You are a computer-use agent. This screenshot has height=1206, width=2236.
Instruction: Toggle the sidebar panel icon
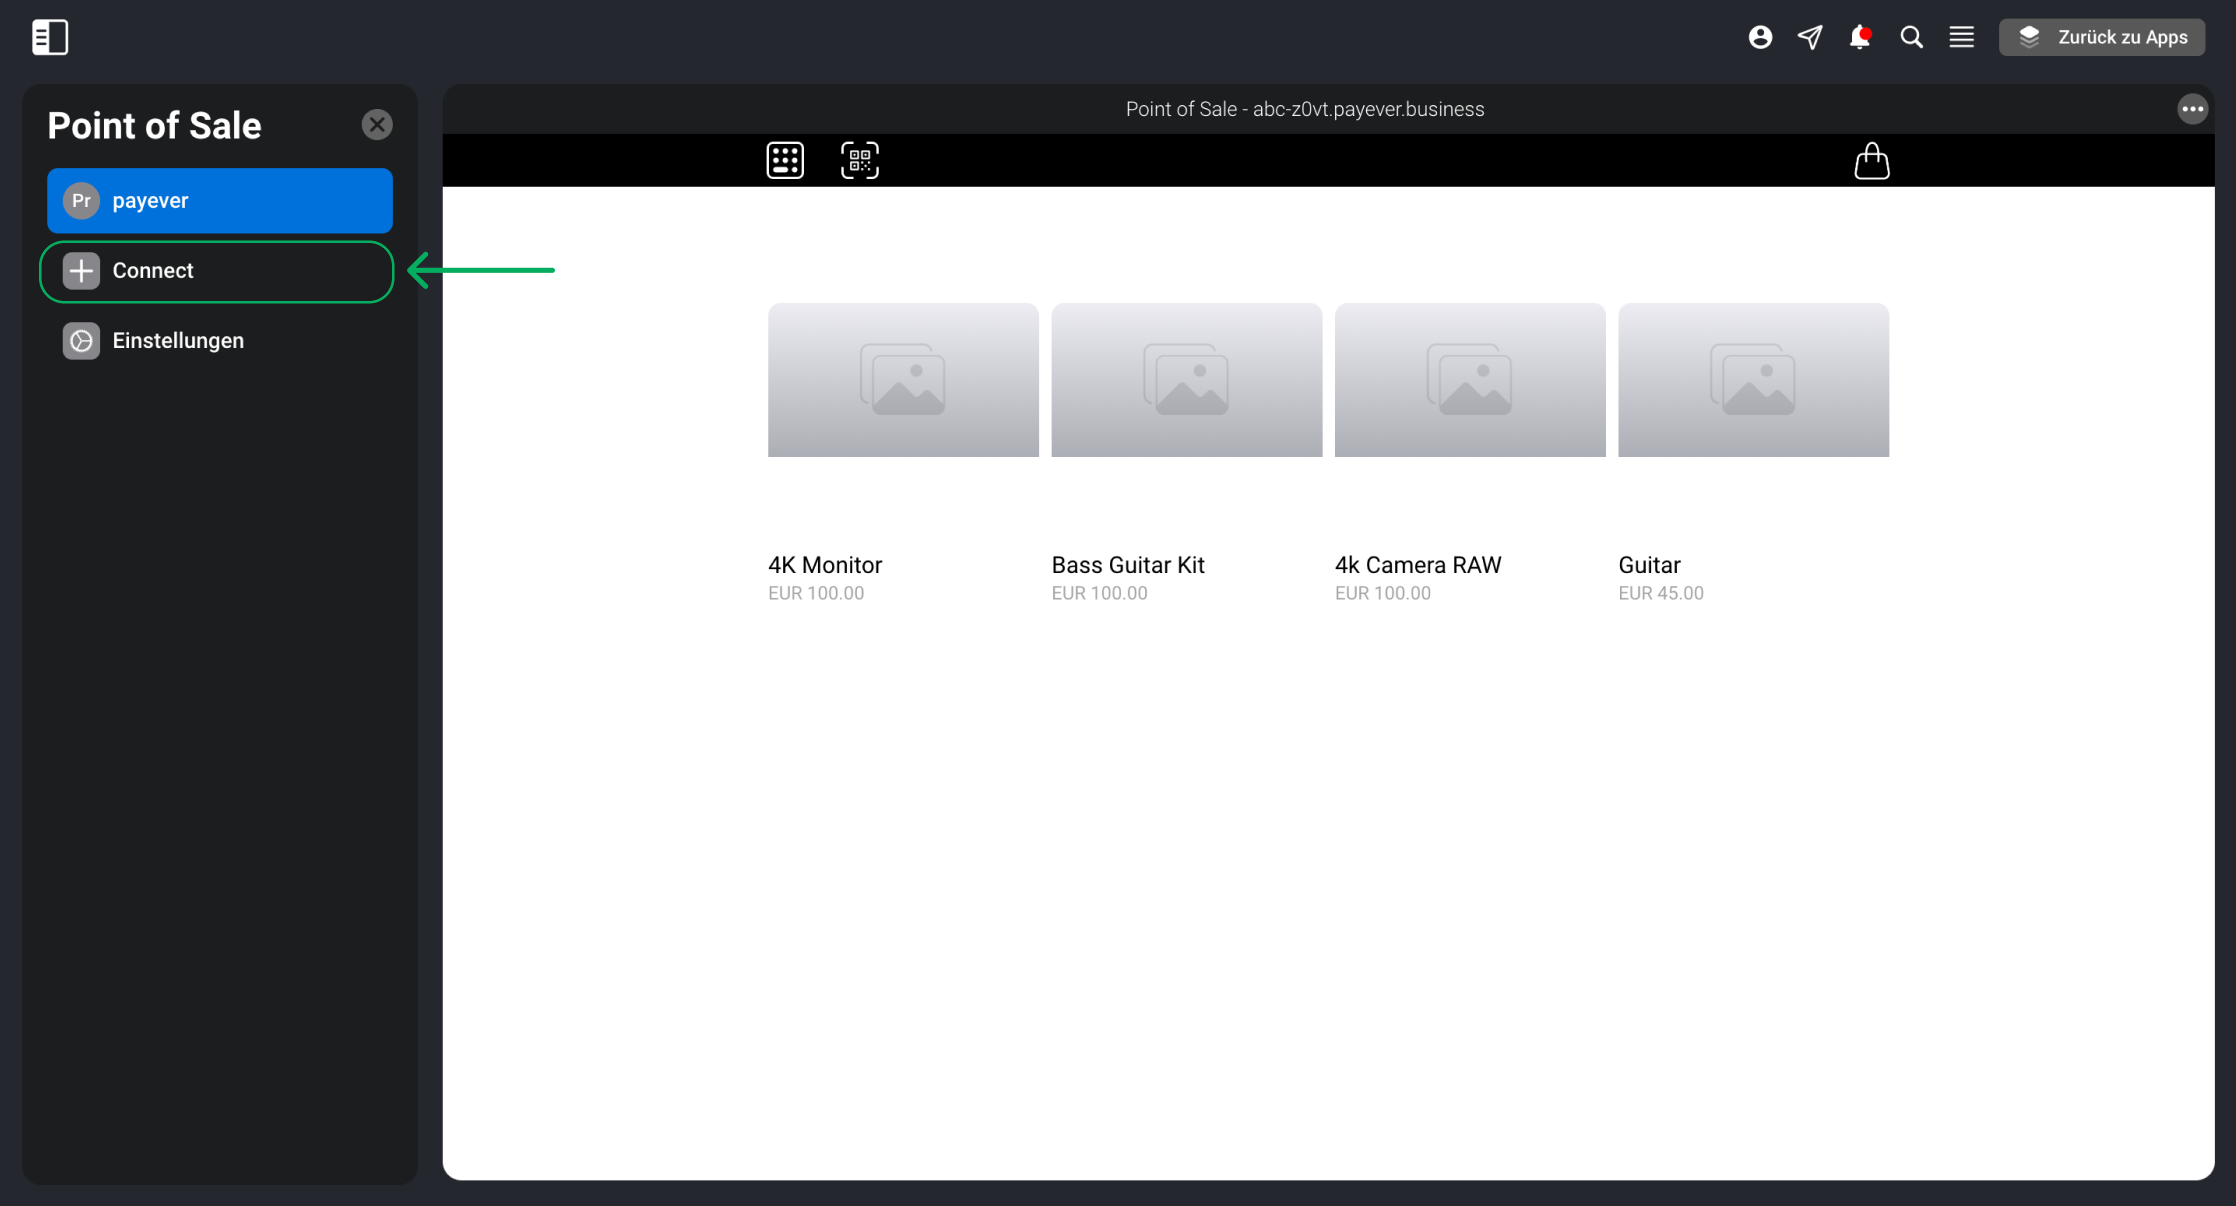click(x=50, y=37)
